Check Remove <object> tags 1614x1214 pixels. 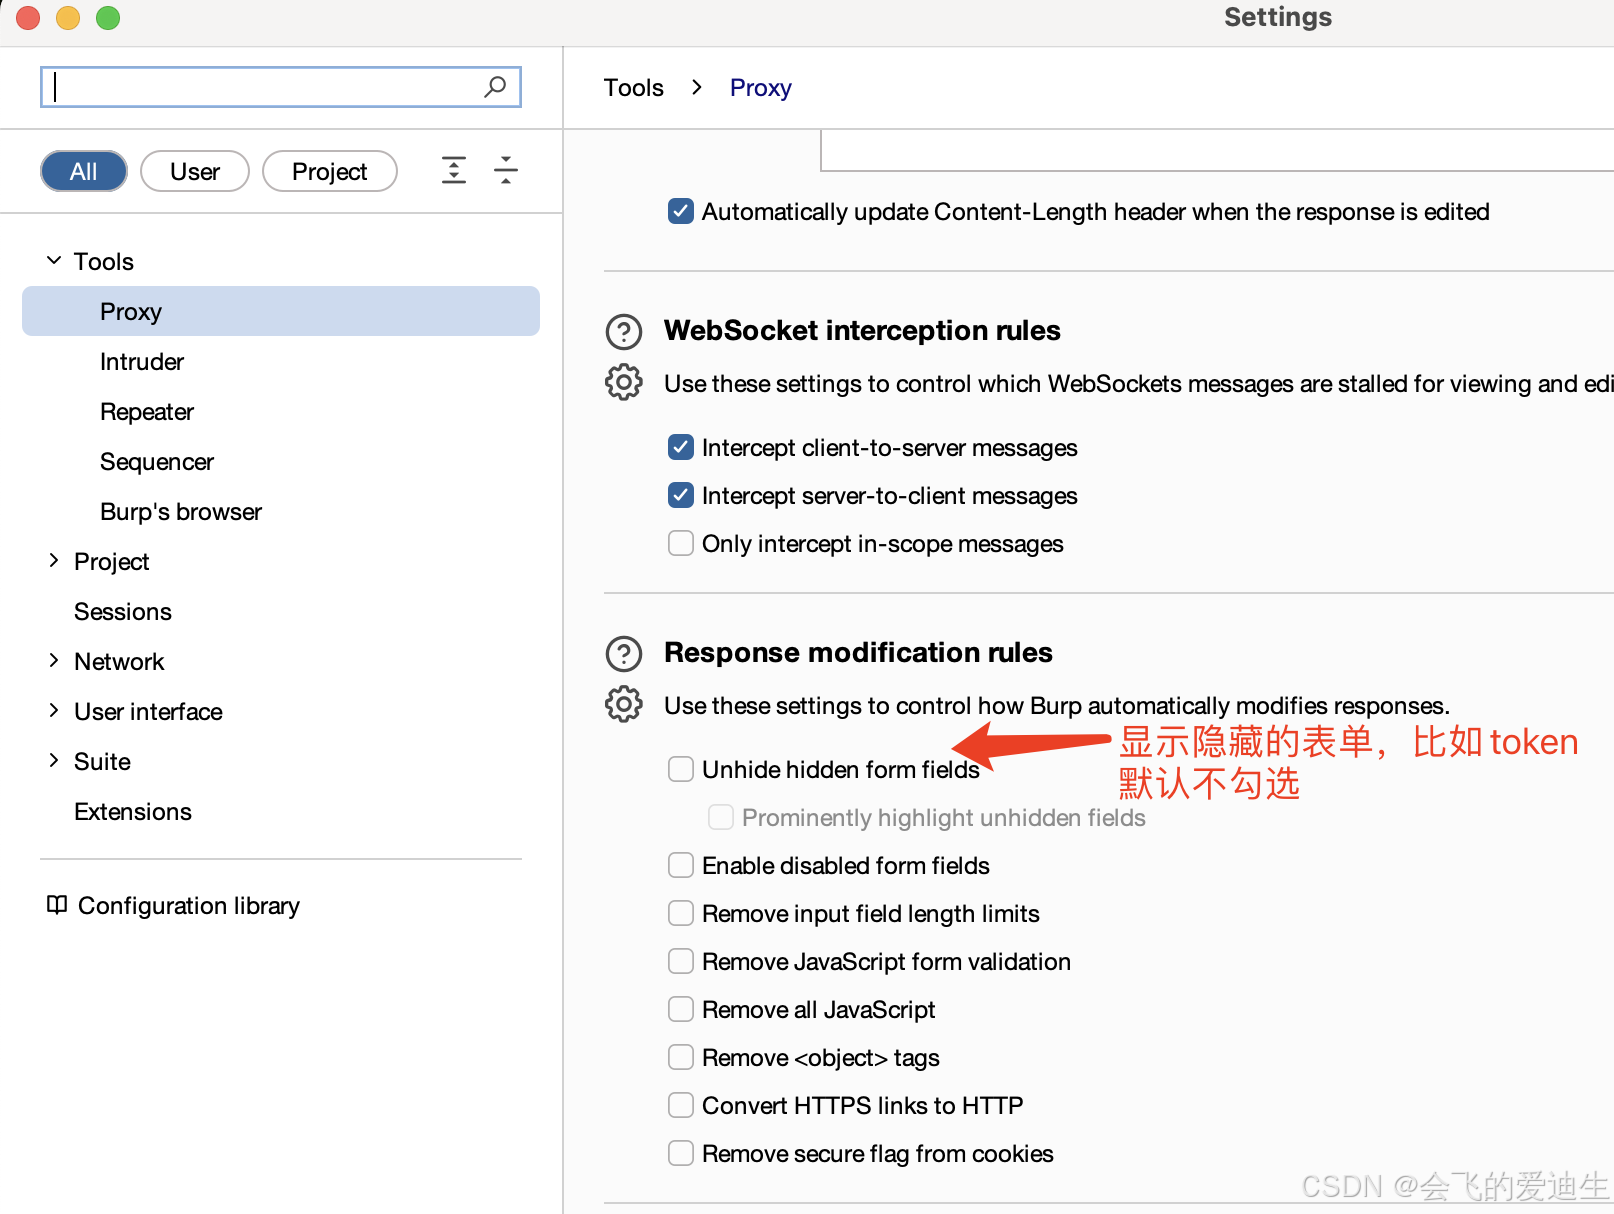(681, 1057)
